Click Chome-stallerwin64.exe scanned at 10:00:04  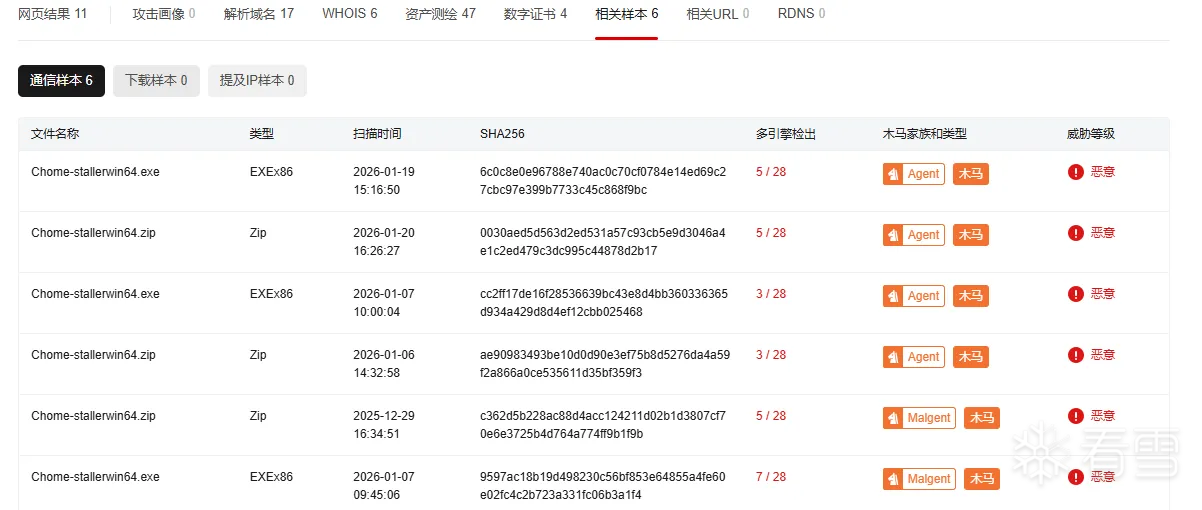(x=95, y=294)
